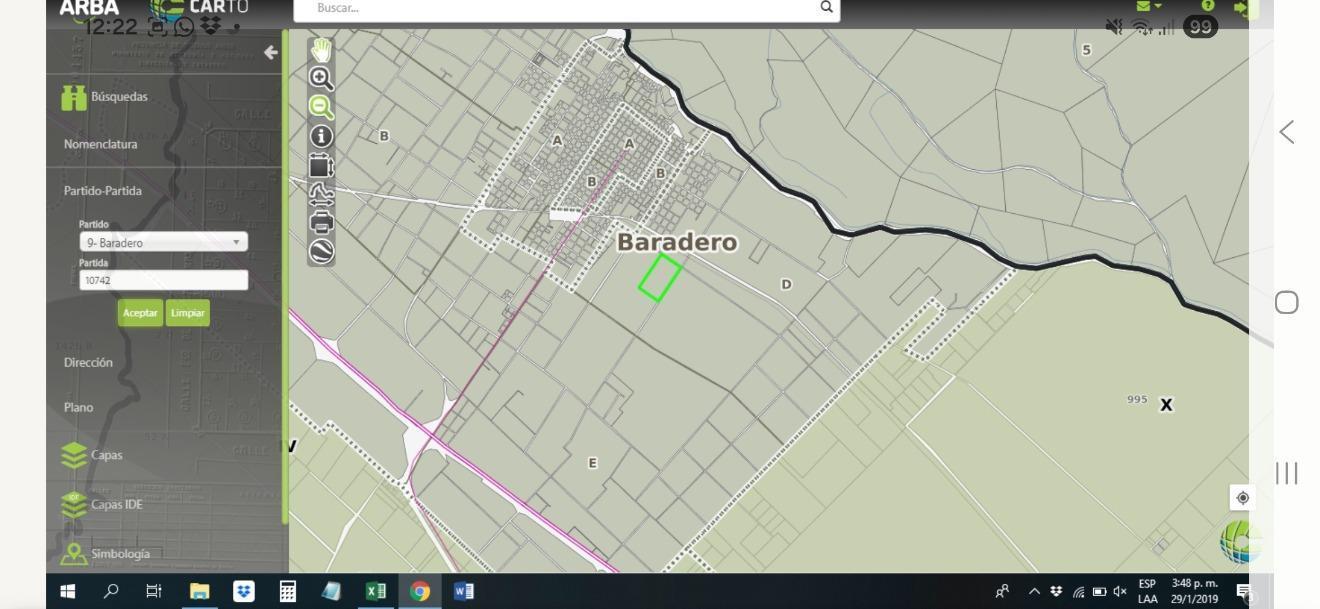Image resolution: width=1320 pixels, height=609 pixels.
Task: Click the green help question mark icon
Action: [x=1208, y=6]
